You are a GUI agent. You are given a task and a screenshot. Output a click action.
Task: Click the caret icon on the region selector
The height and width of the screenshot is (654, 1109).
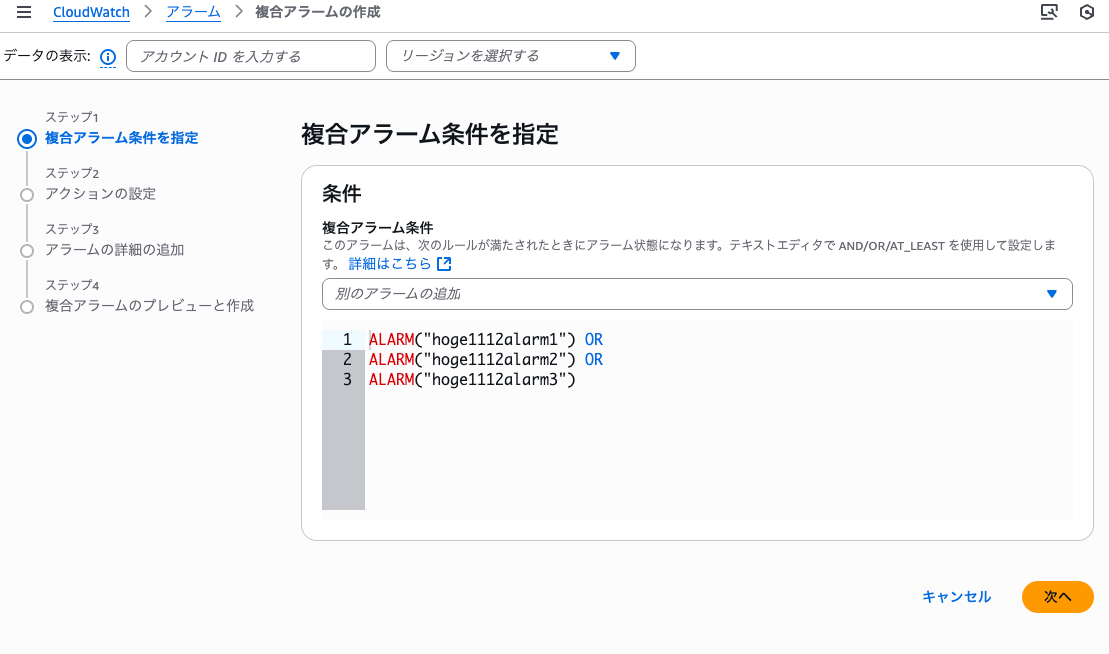617,55
